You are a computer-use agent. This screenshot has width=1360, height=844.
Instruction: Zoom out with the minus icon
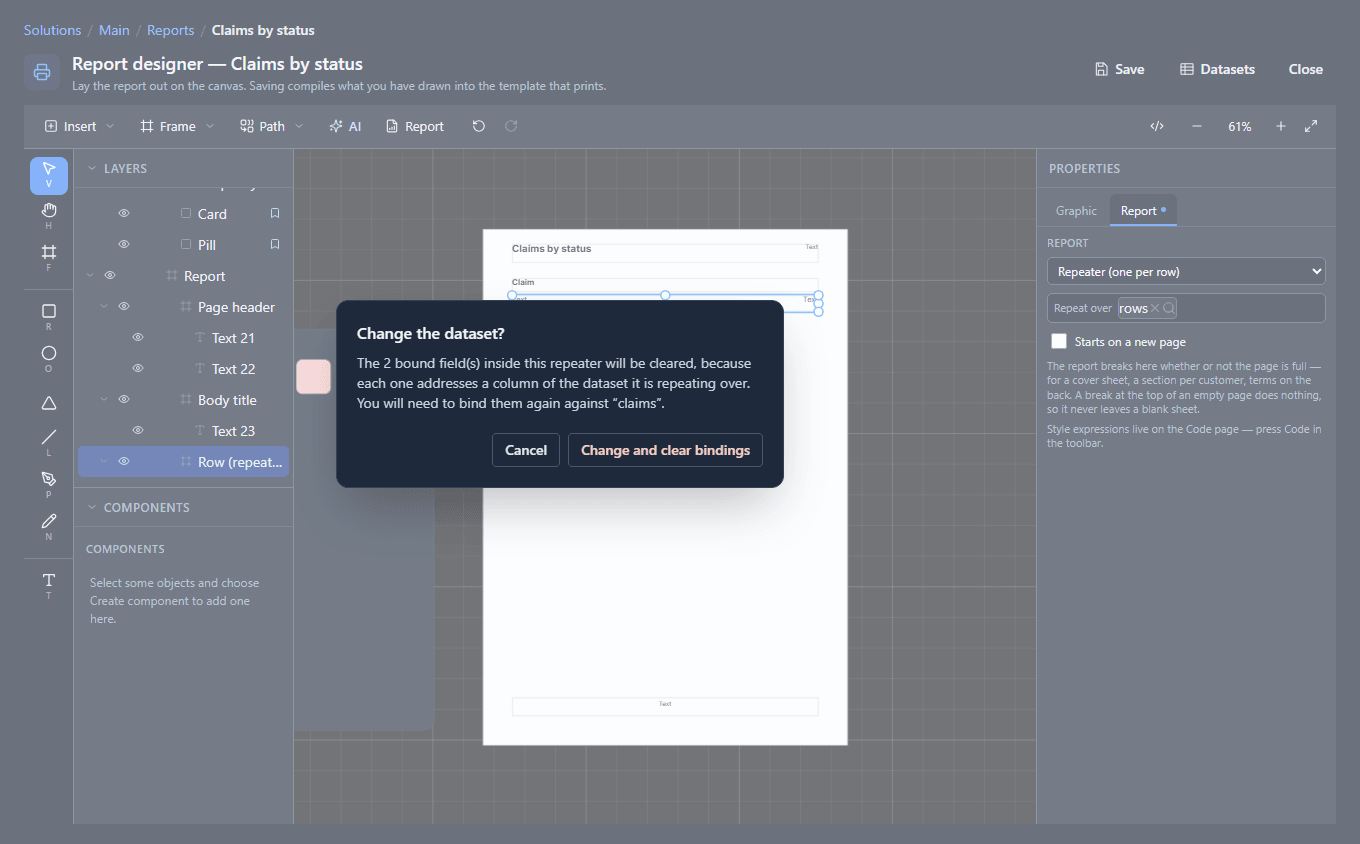click(x=1197, y=126)
